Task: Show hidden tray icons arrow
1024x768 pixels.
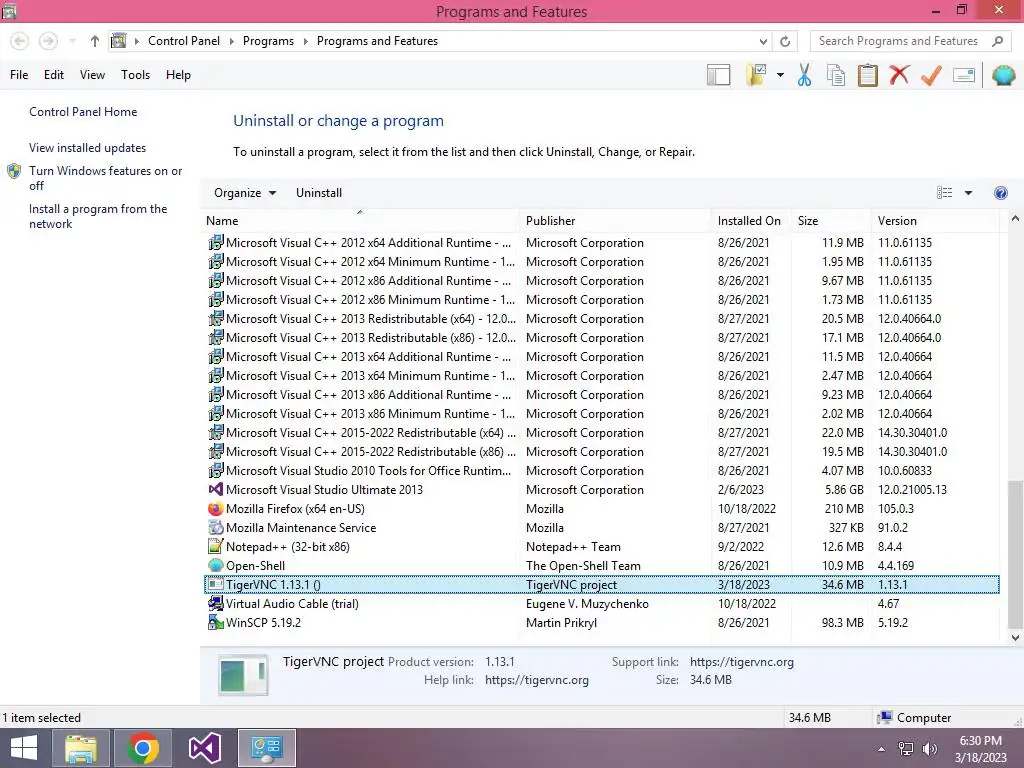Action: [x=882, y=749]
